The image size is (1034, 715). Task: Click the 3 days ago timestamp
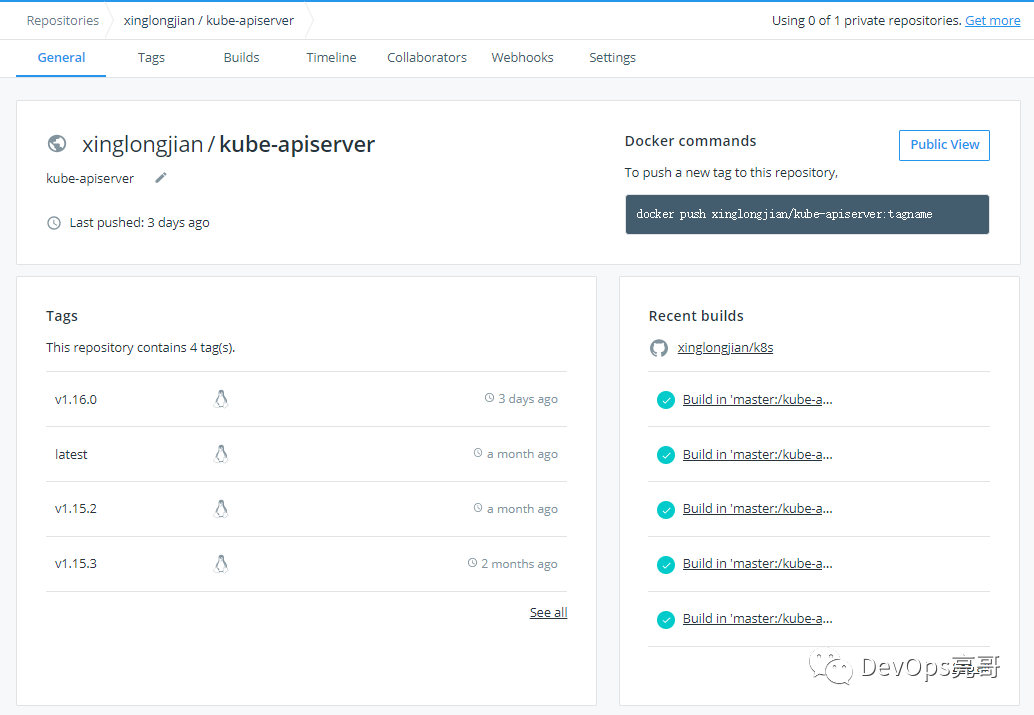tap(528, 399)
